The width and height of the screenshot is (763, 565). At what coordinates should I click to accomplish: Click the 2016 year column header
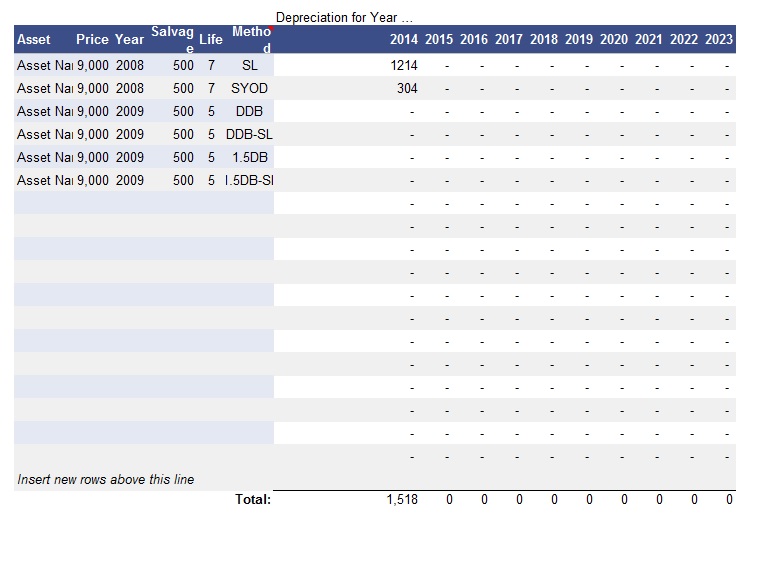pos(474,39)
